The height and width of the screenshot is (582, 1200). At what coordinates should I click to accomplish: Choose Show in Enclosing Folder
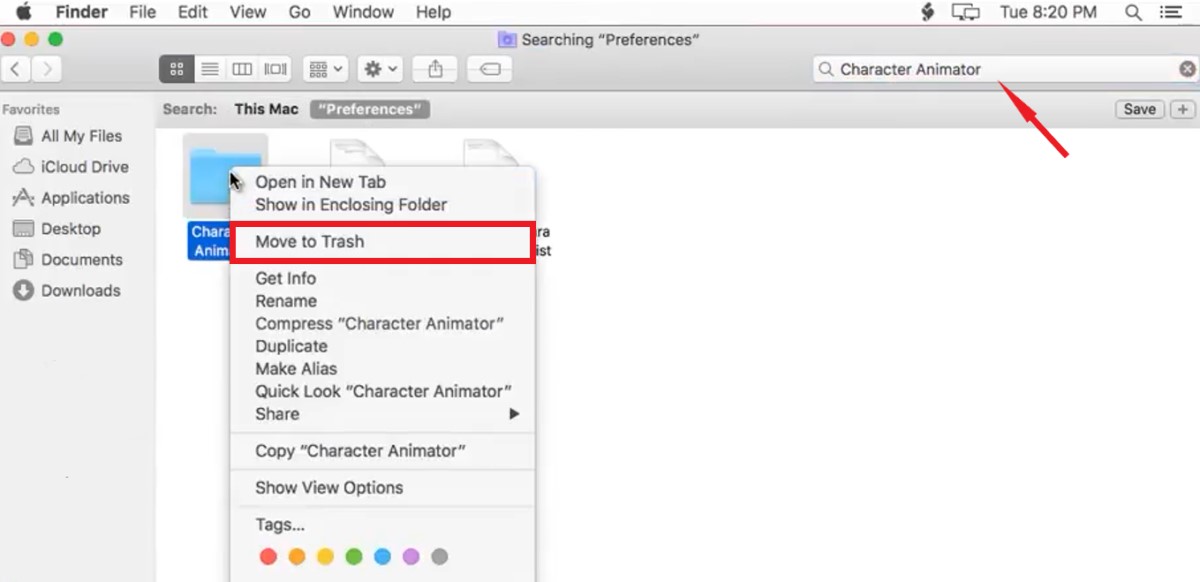351,205
